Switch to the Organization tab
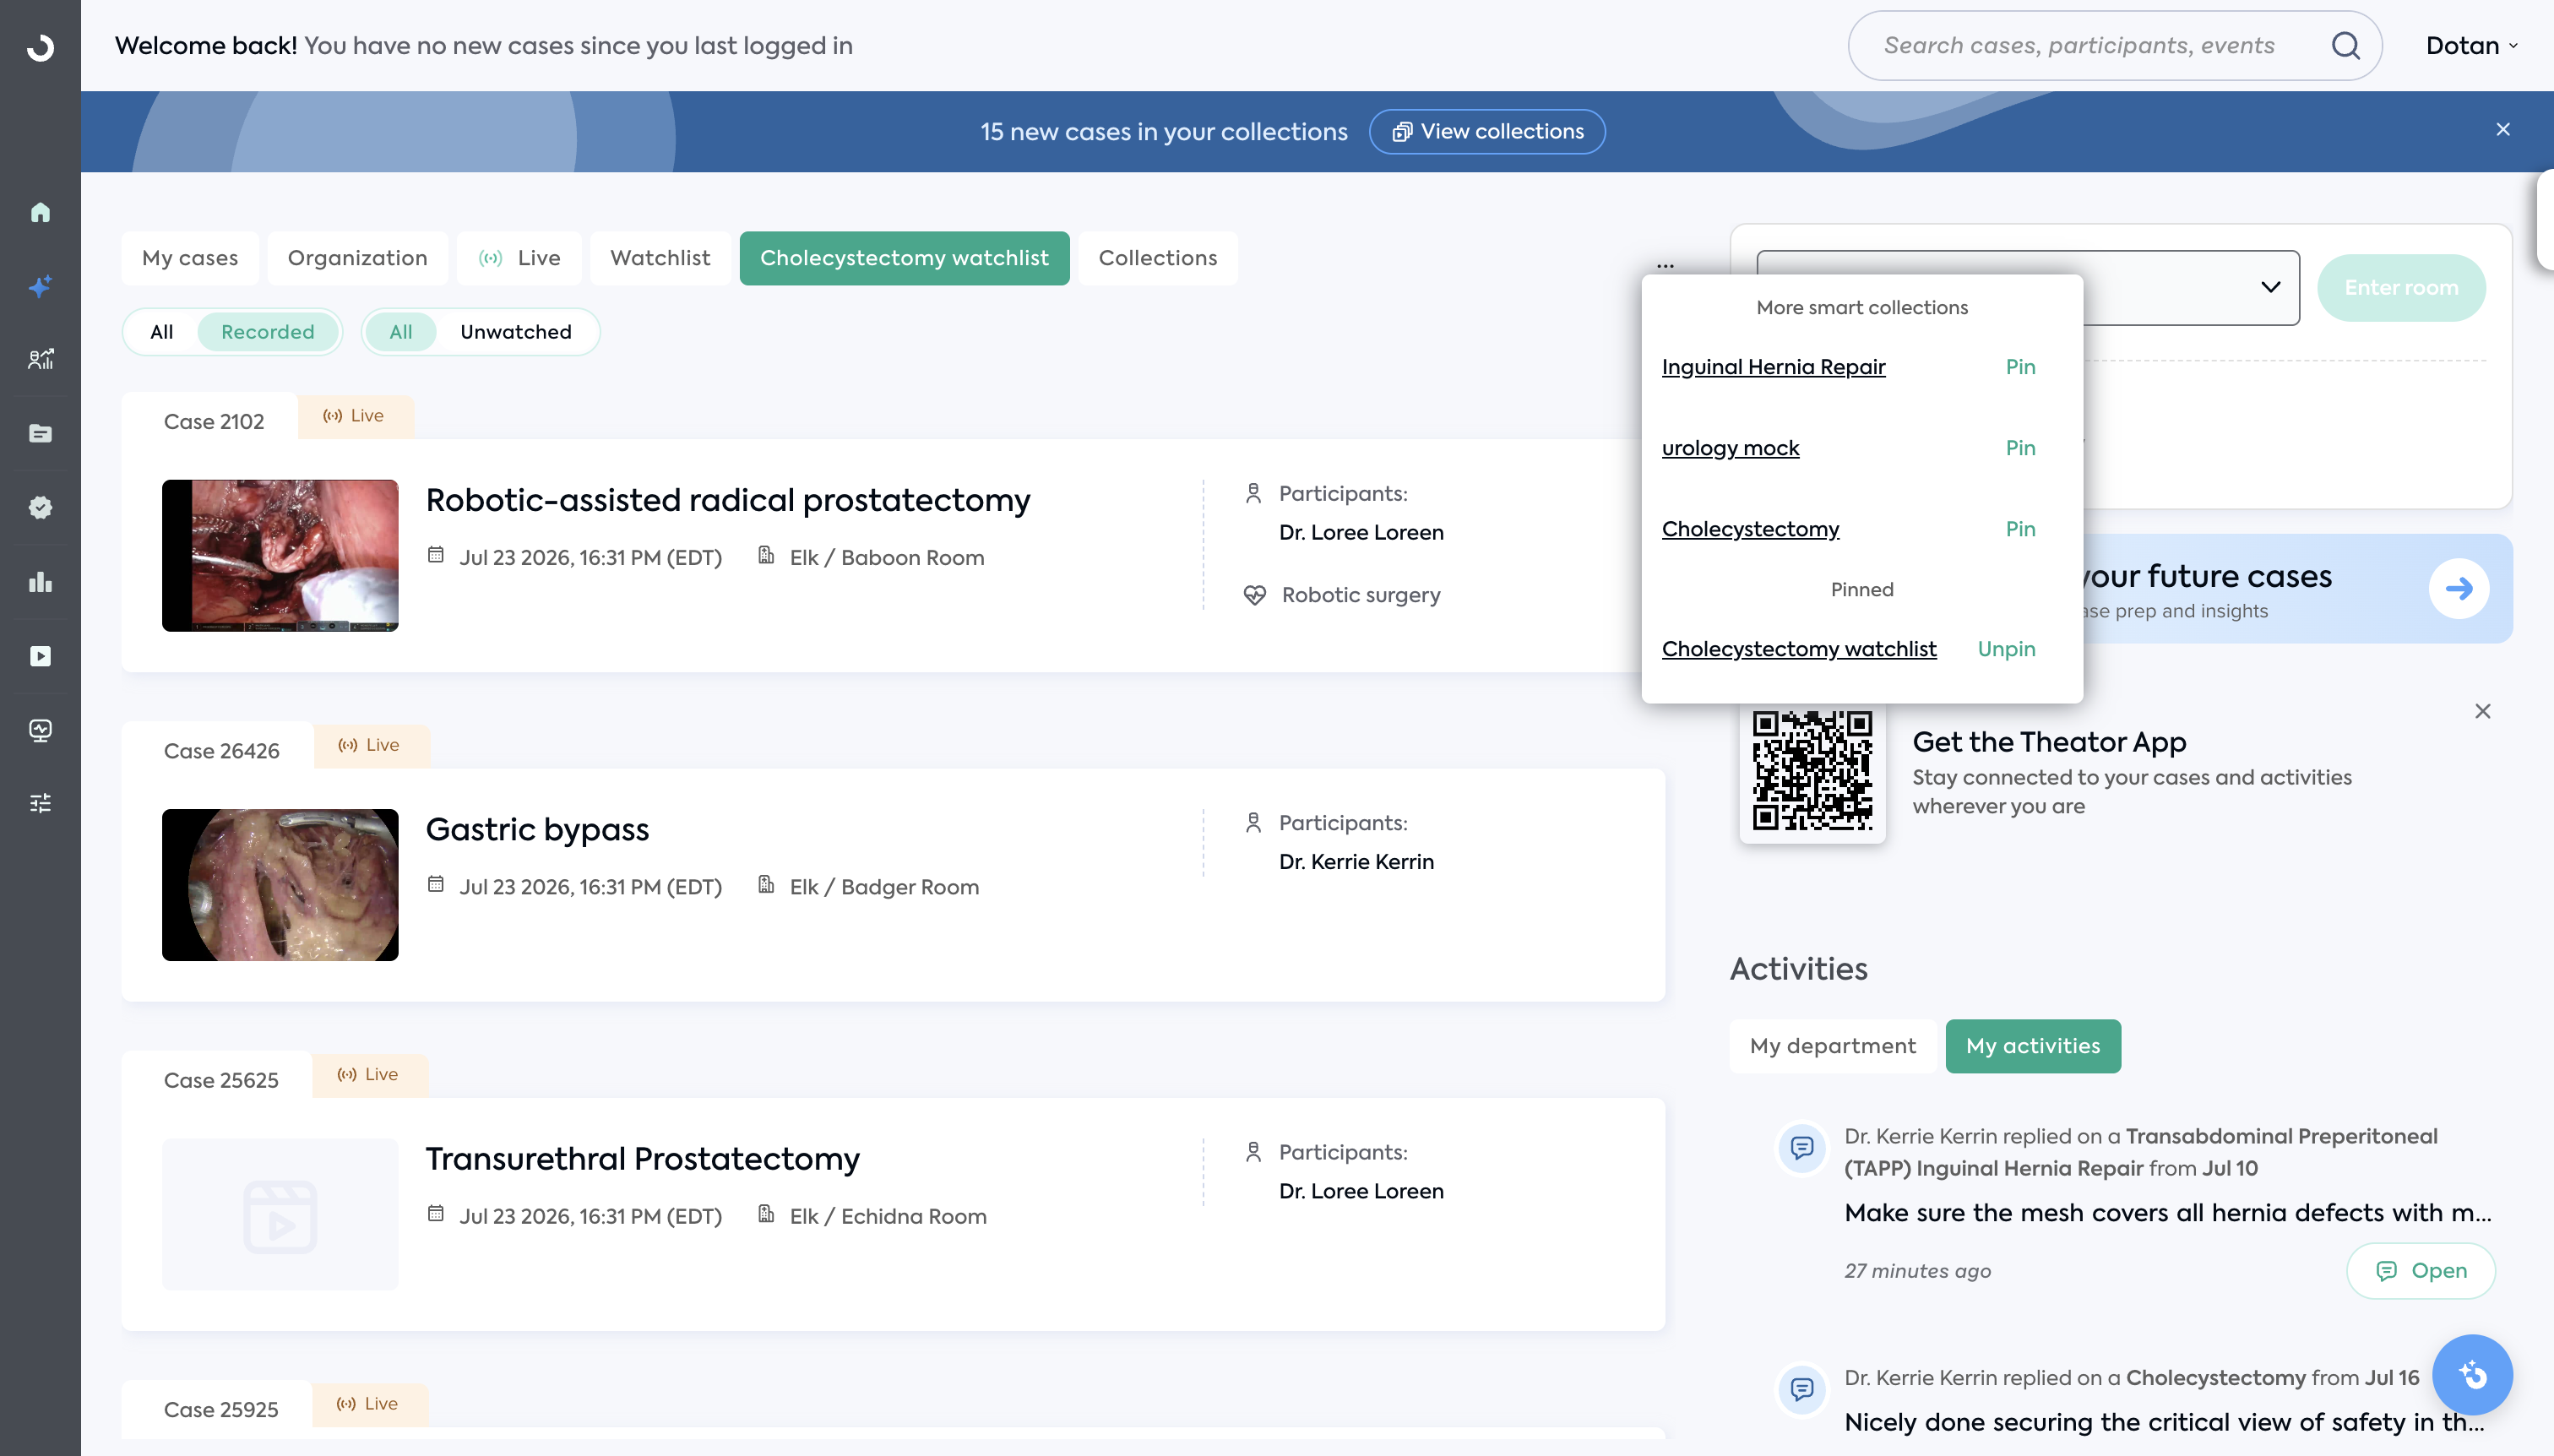This screenshot has width=2554, height=1456. point(357,258)
